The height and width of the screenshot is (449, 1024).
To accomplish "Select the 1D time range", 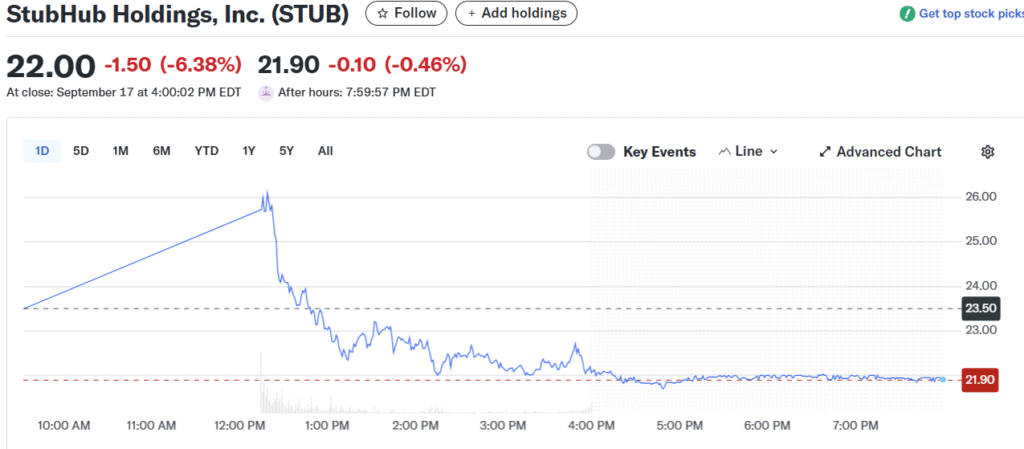I will point(42,151).
